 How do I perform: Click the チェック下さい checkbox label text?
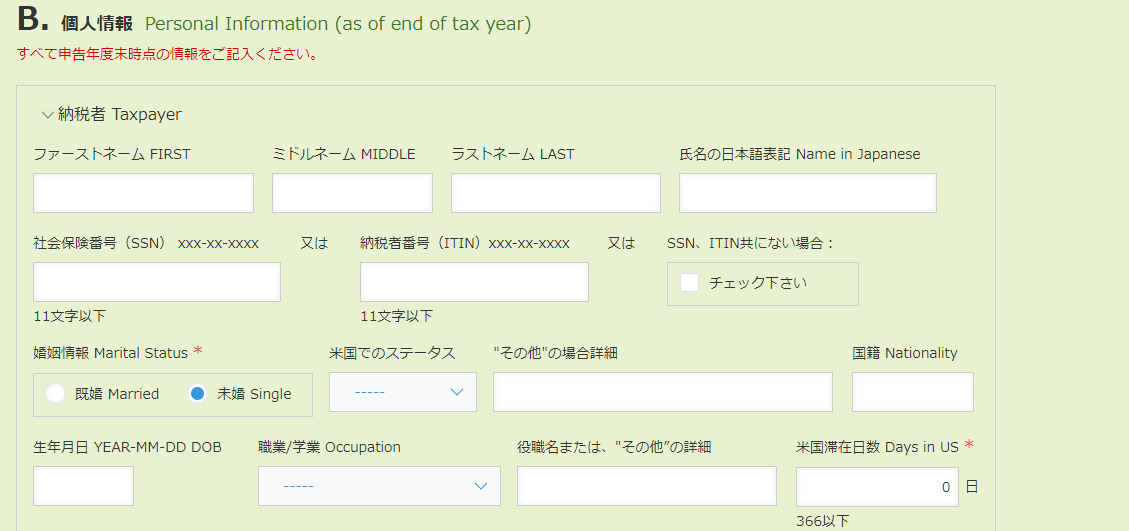757,283
